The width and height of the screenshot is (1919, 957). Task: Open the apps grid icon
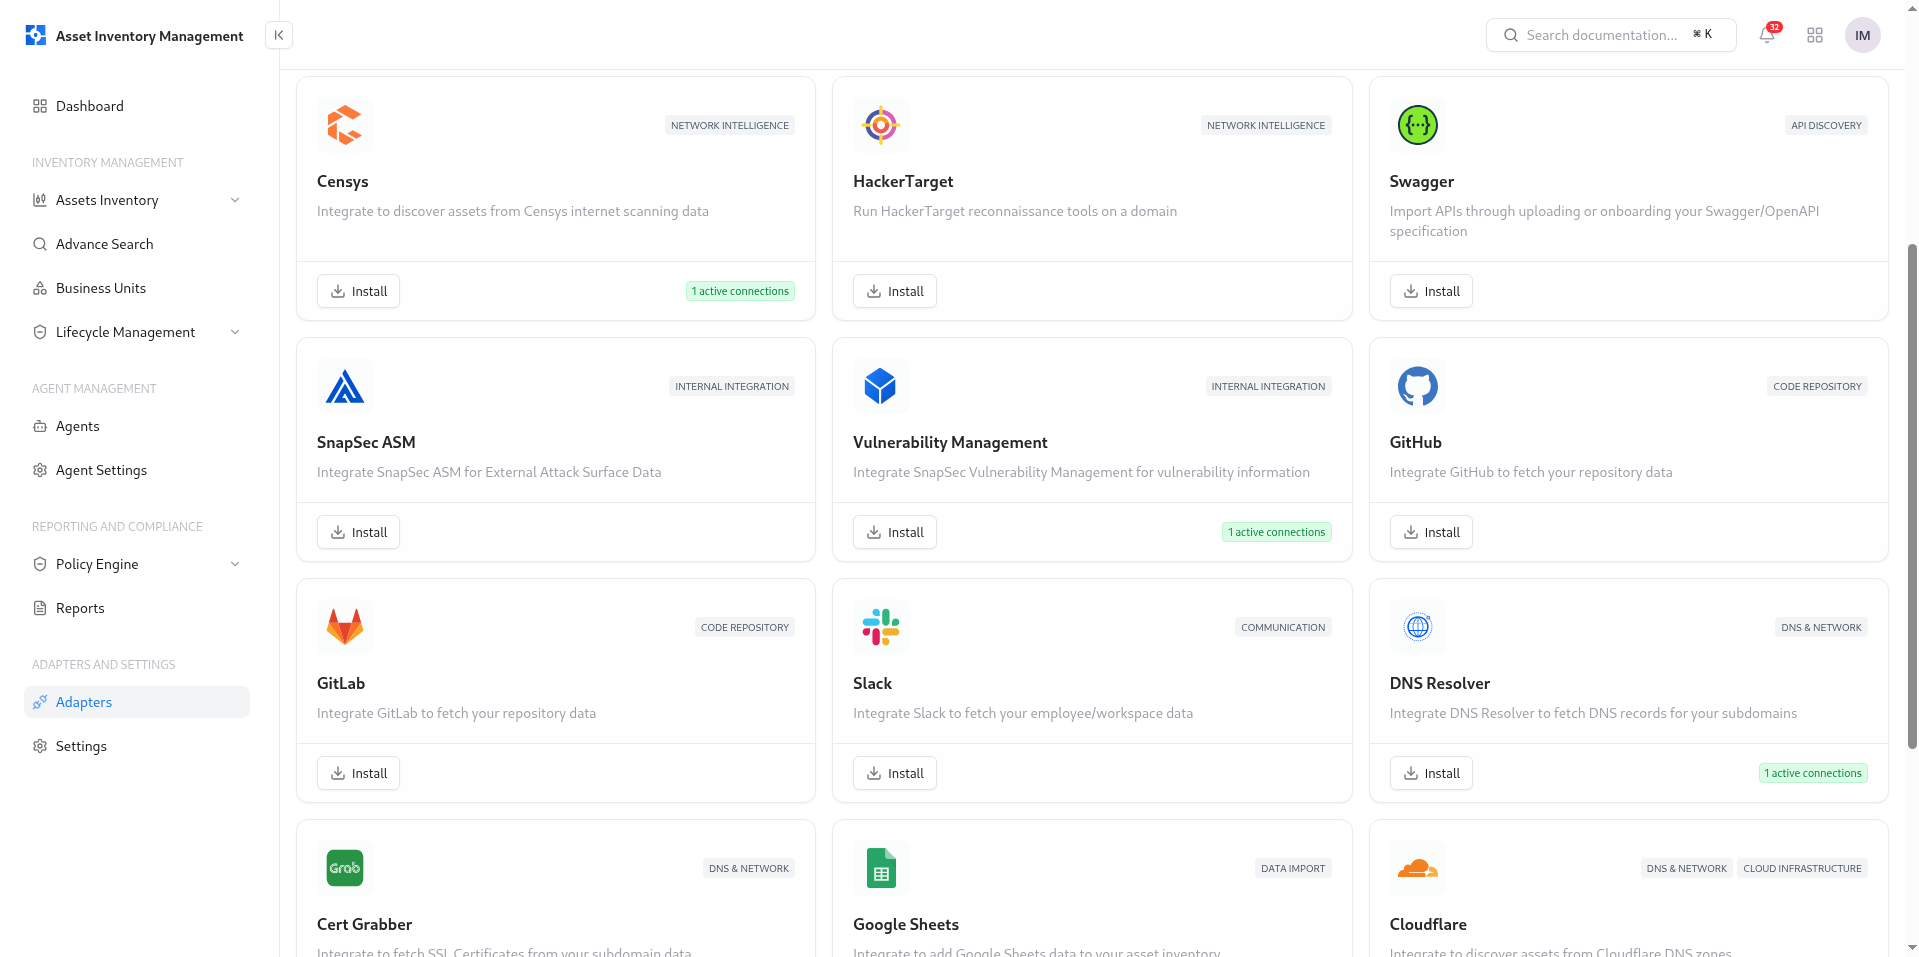[x=1815, y=36]
